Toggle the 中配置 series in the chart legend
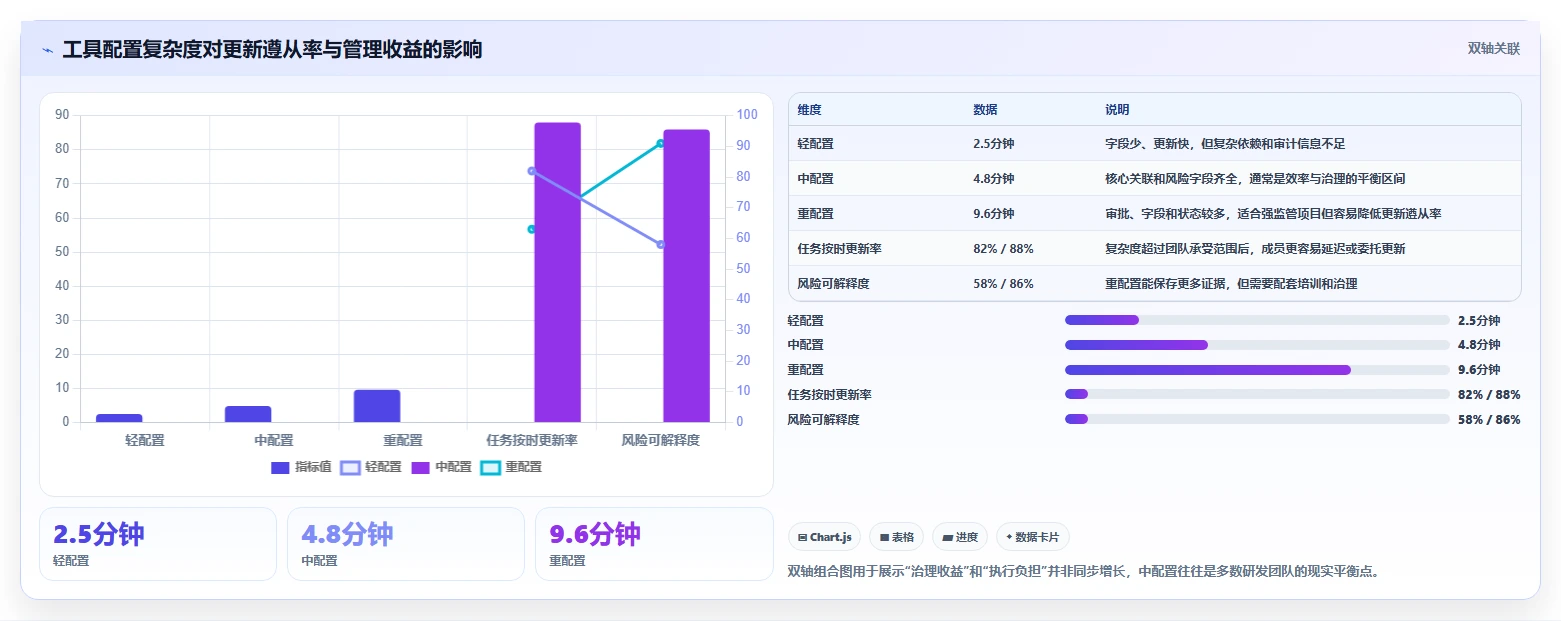 click(441, 467)
